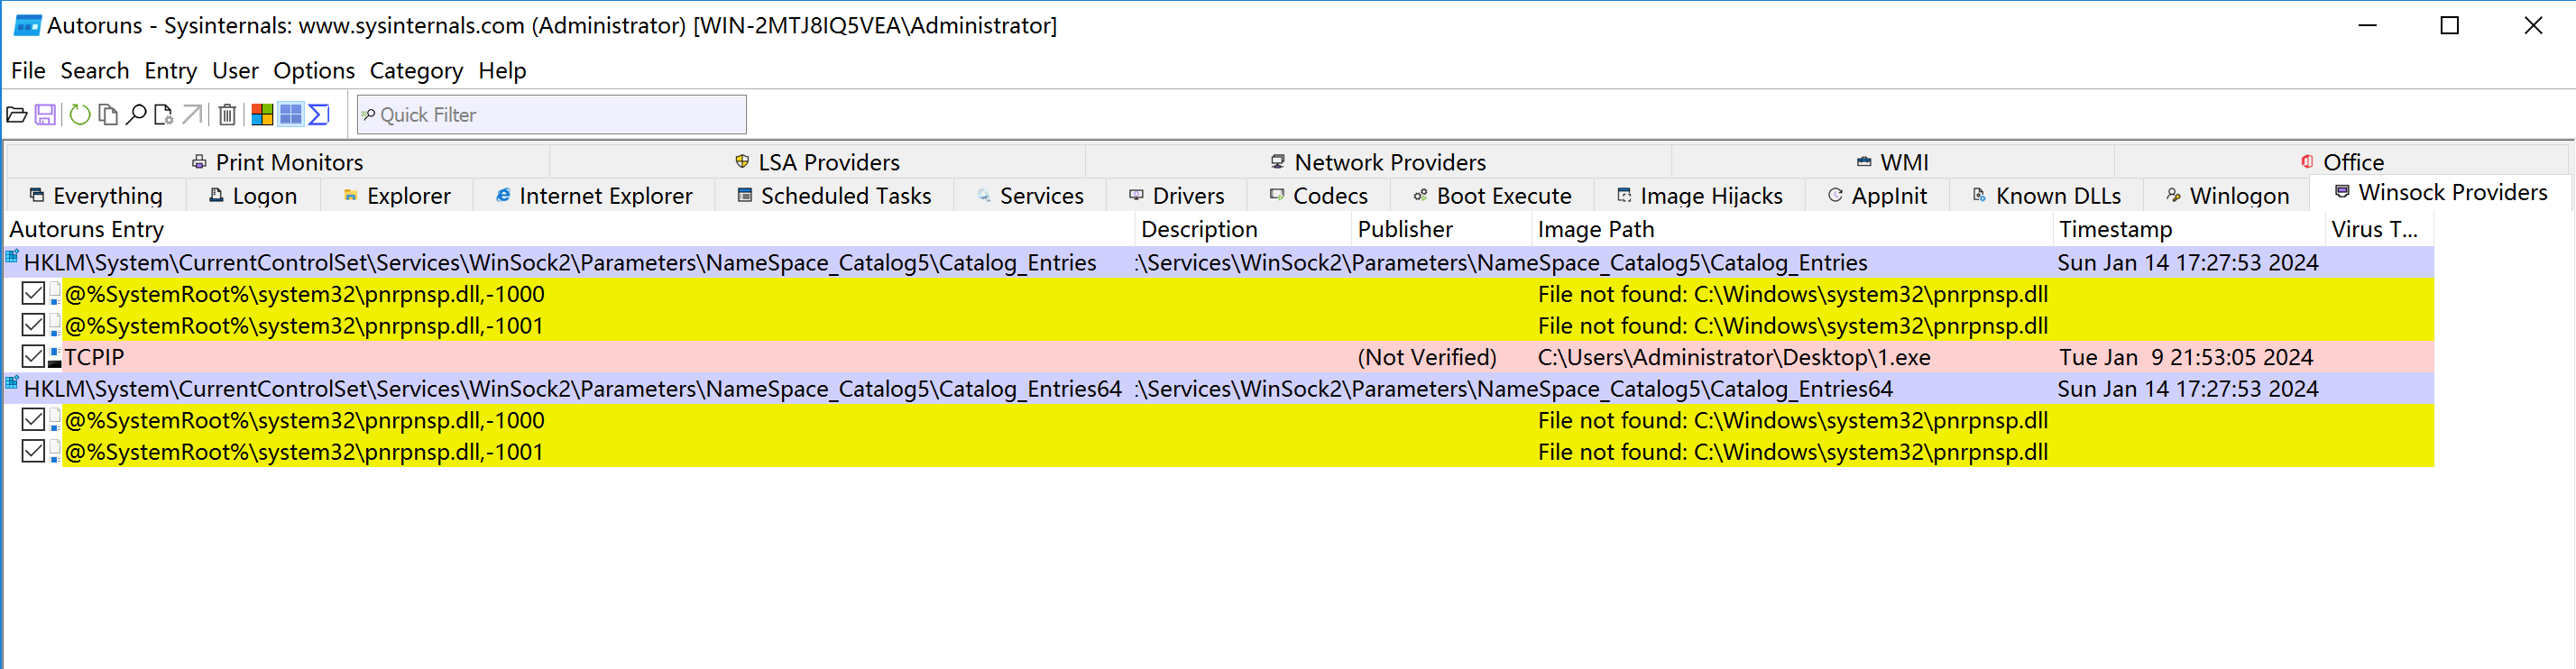
Task: Refresh the autoruns list with green arrow
Action: click(80, 115)
